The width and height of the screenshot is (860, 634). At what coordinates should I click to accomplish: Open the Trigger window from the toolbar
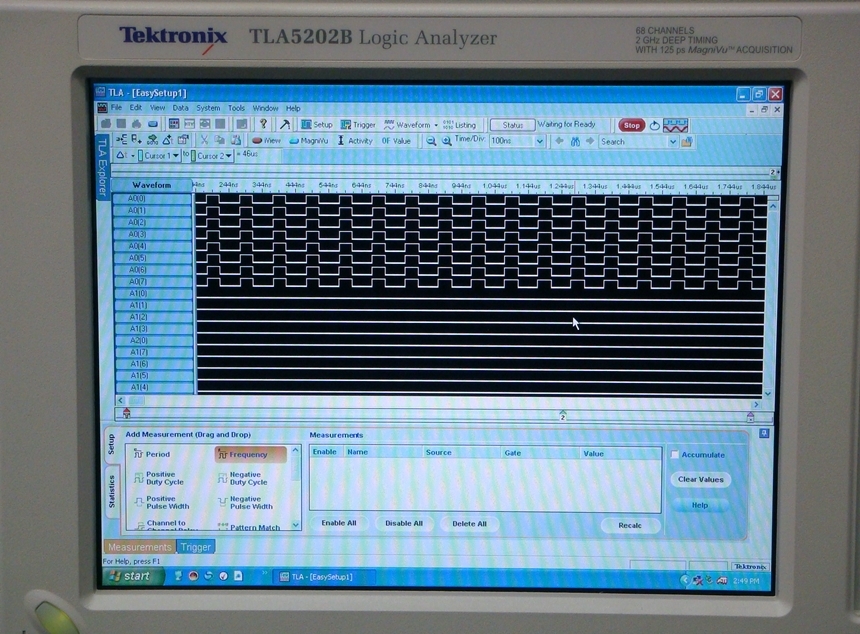point(358,124)
